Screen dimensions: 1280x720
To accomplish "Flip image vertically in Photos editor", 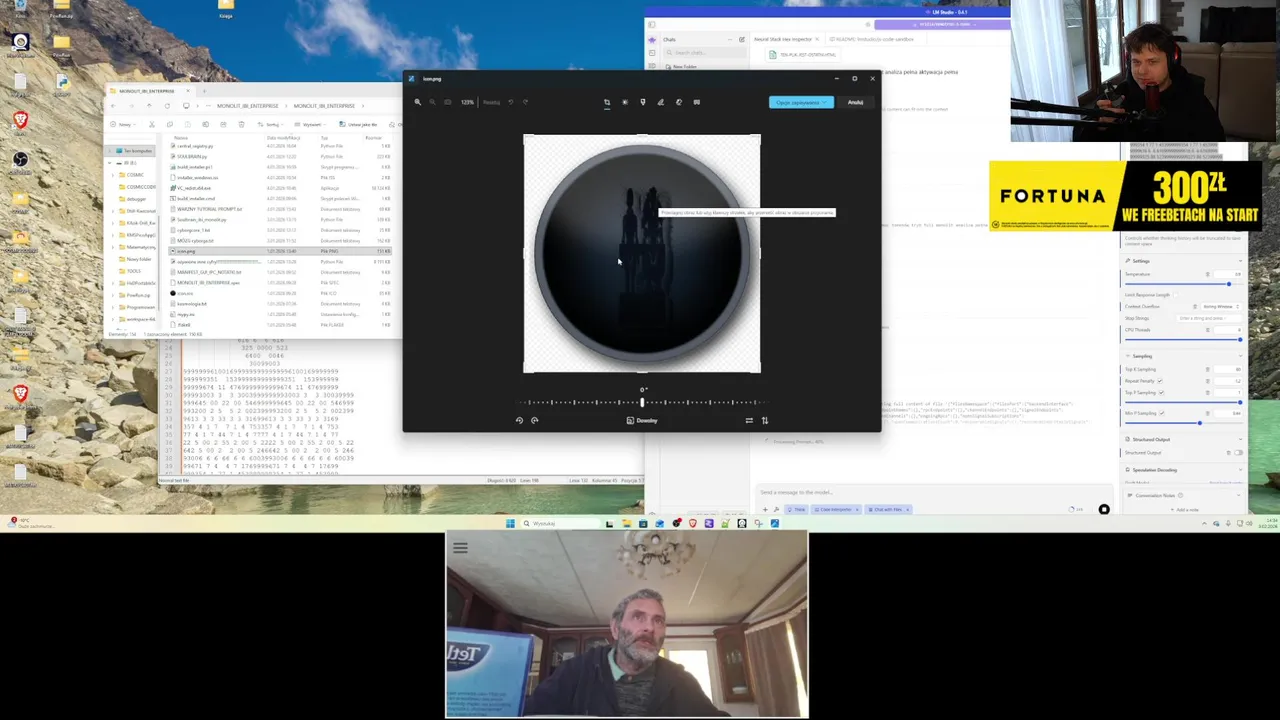I will 765,420.
